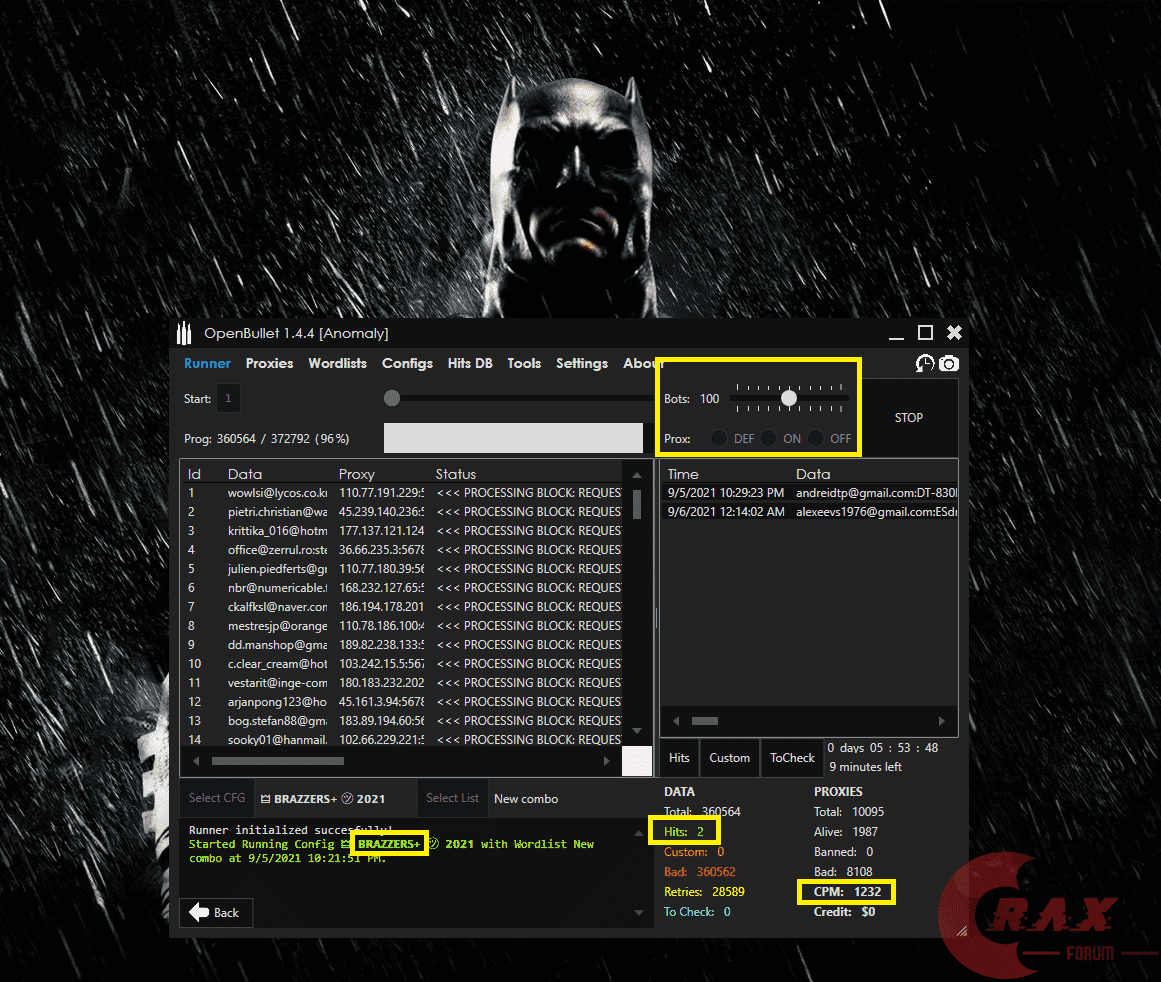The image size is (1161, 982).
Task: Show the ToCheck results
Action: tap(791, 758)
